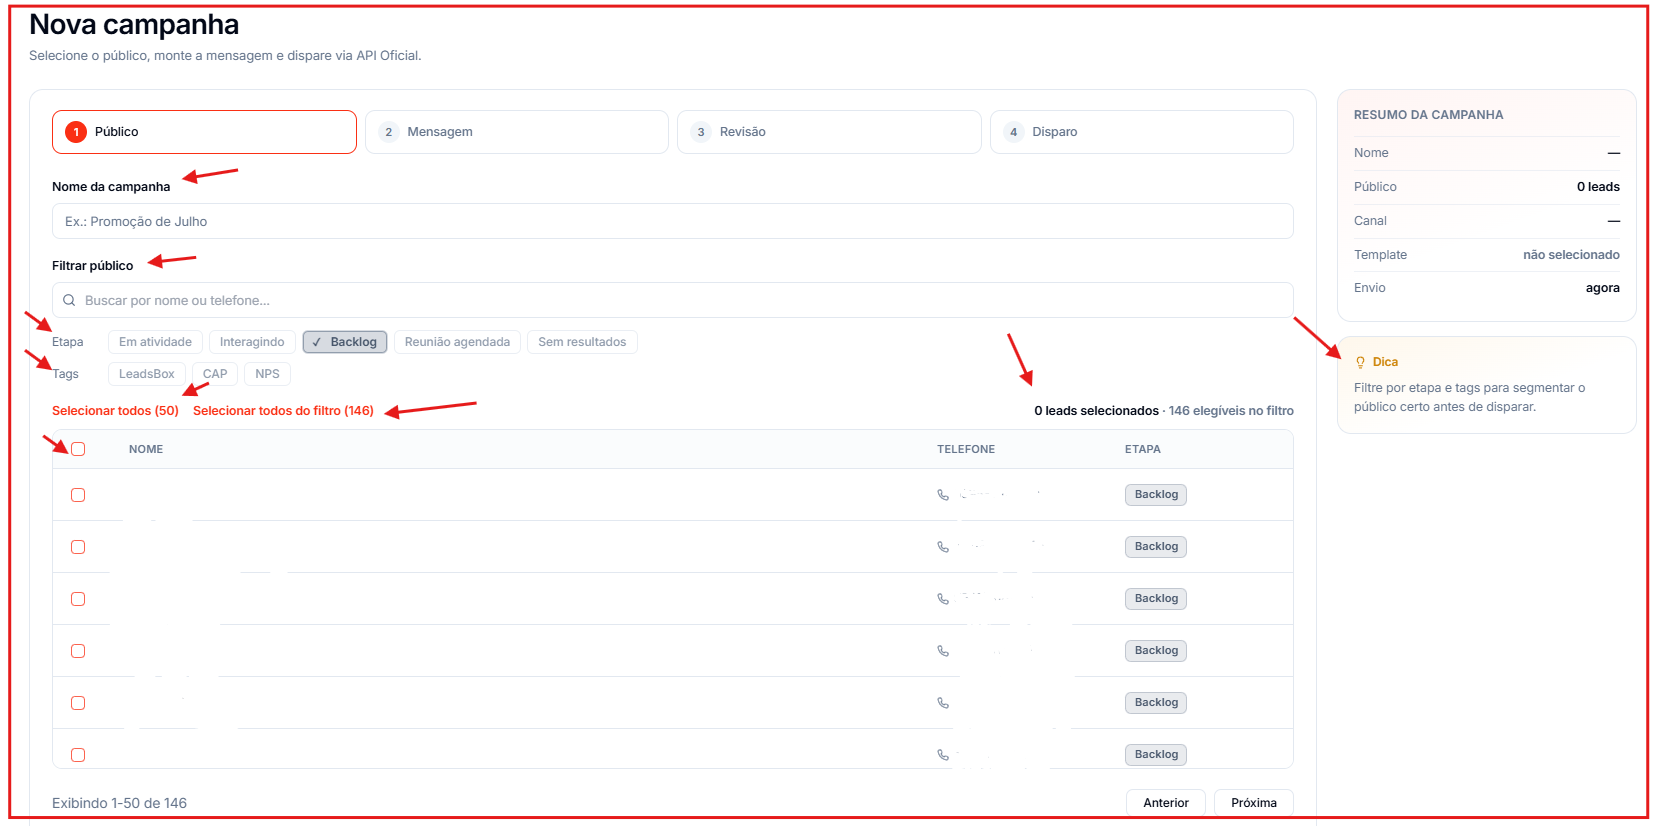Click the Canal row in summary
This screenshot has height=826, width=1657.
point(1487,221)
